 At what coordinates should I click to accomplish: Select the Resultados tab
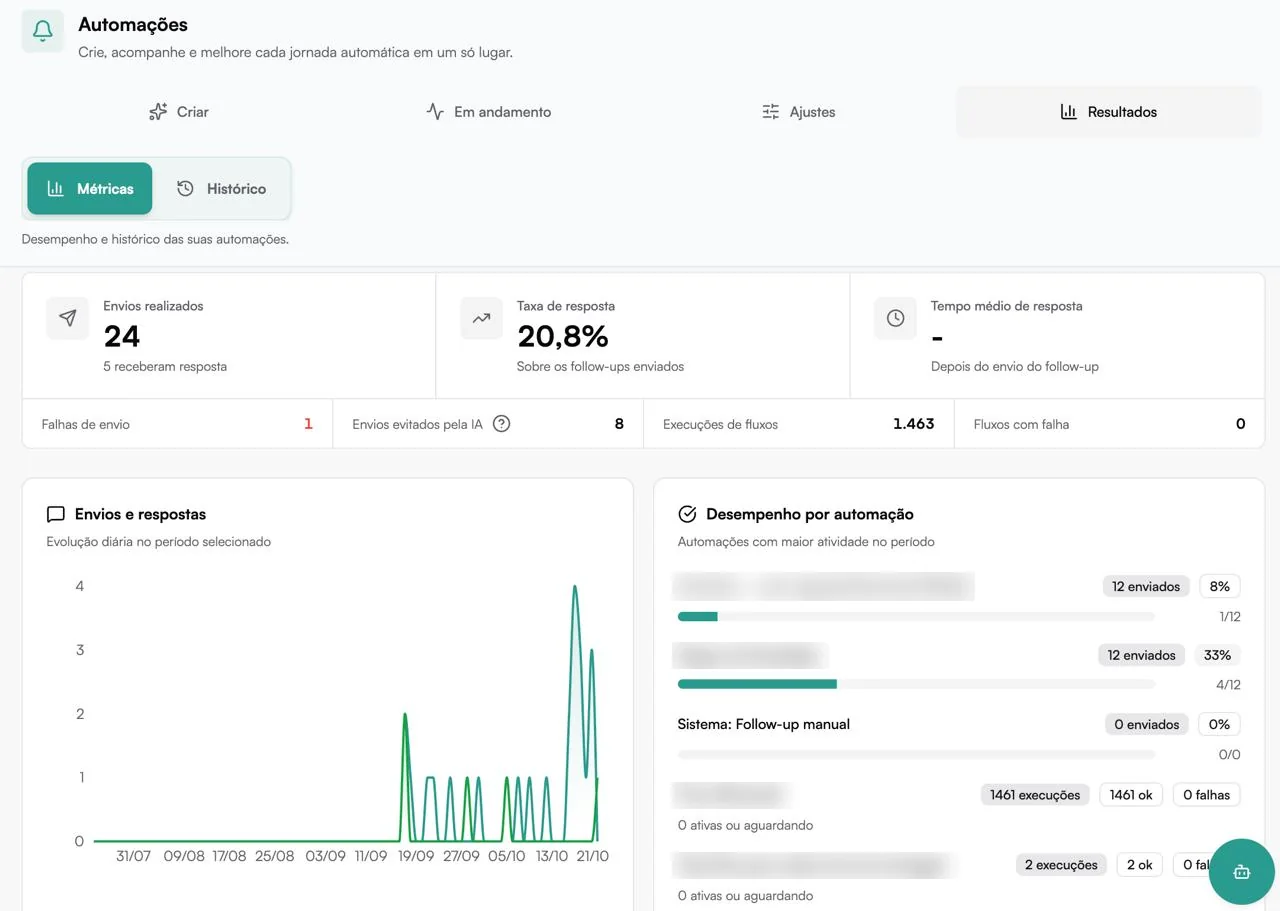[1108, 112]
